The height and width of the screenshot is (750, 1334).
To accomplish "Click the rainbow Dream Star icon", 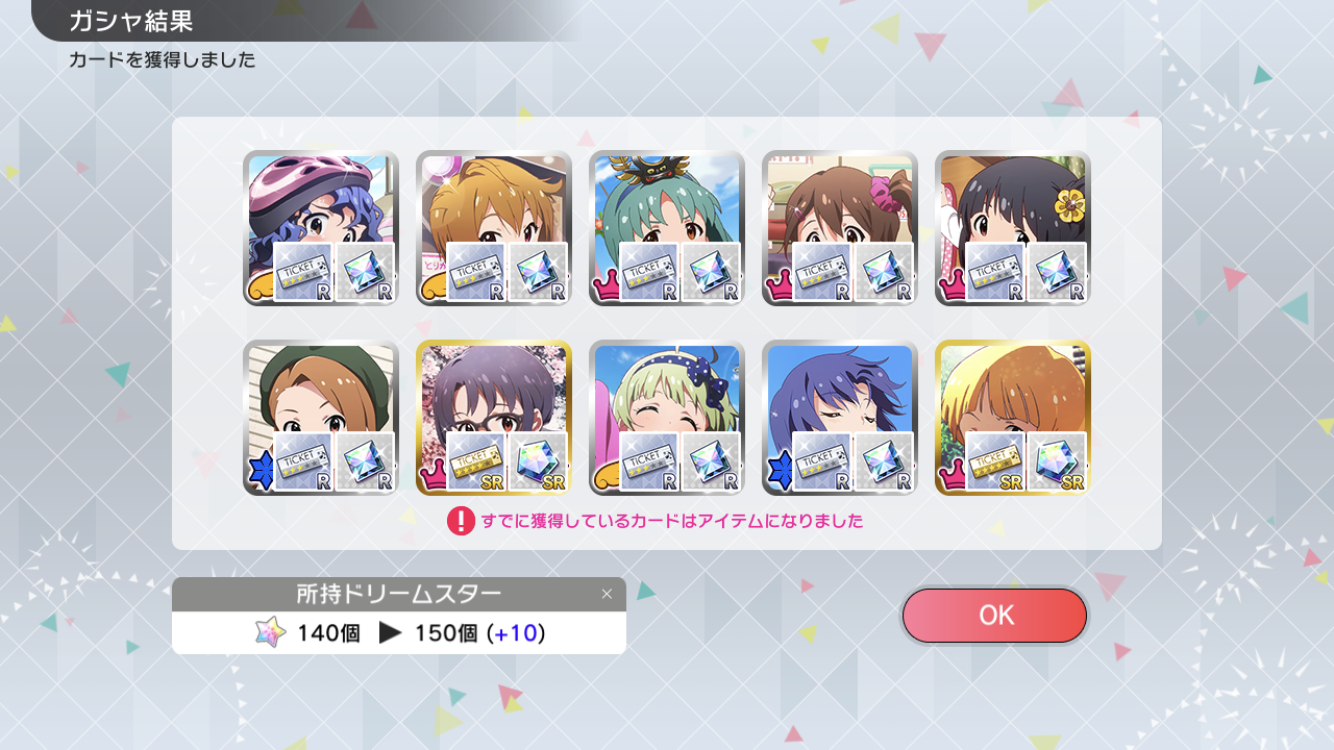I will tap(270, 633).
